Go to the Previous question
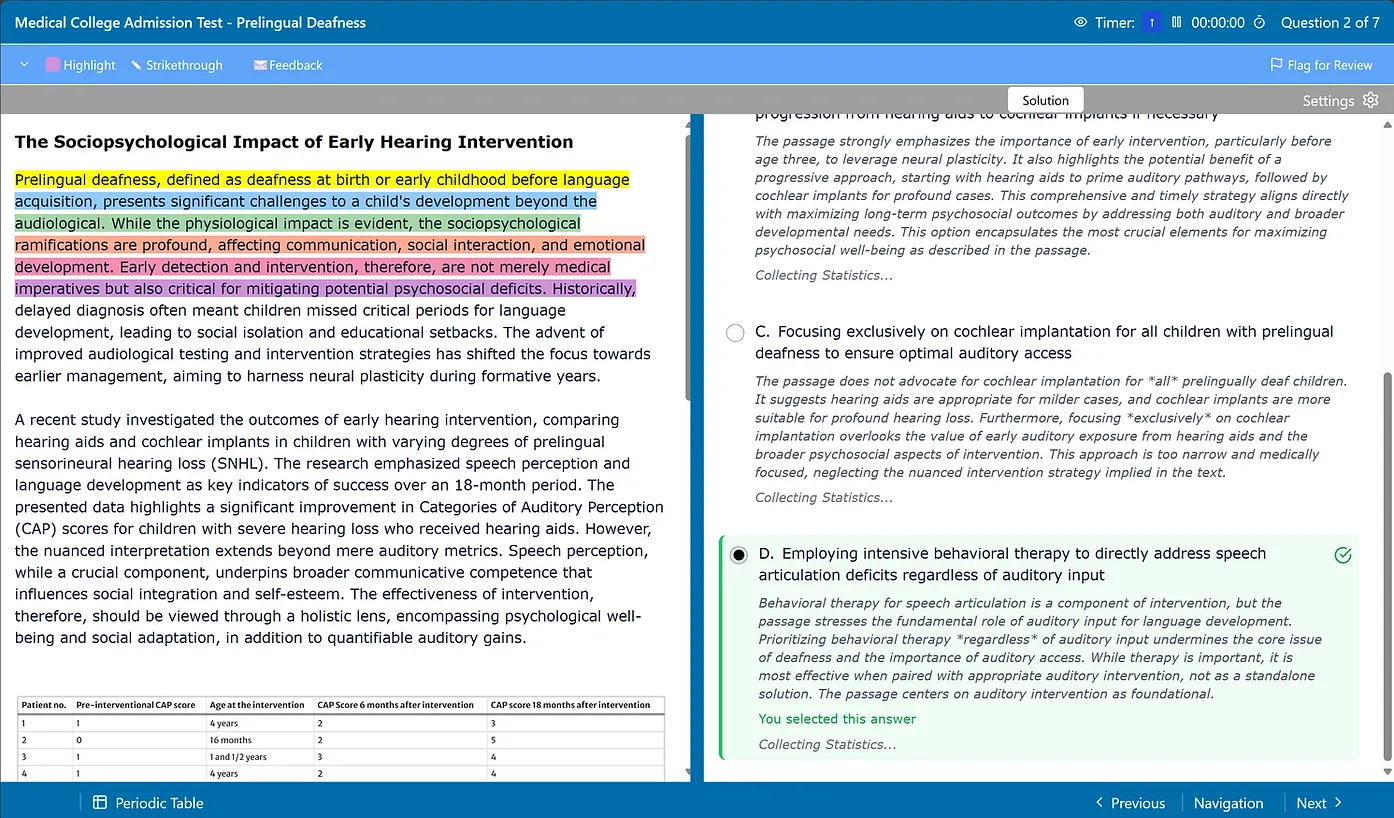Screen dimensions: 1394x818 pyautogui.click(x=1130, y=802)
